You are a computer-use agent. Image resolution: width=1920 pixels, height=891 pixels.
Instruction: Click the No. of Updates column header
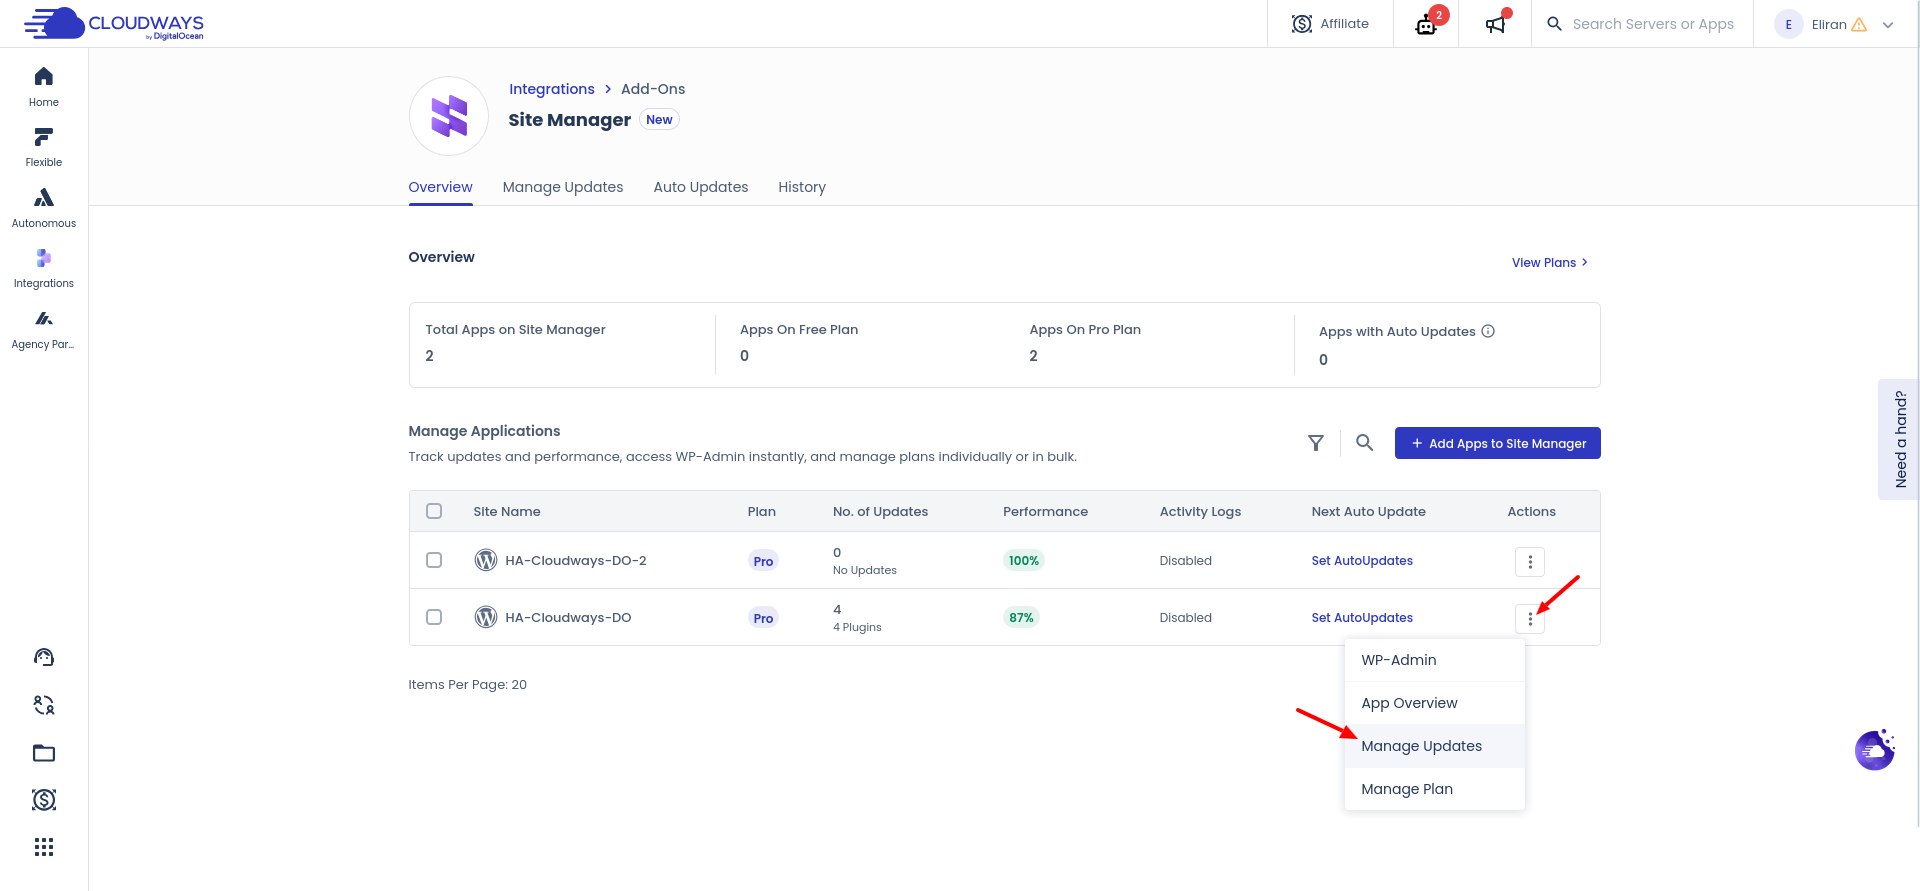pyautogui.click(x=880, y=511)
